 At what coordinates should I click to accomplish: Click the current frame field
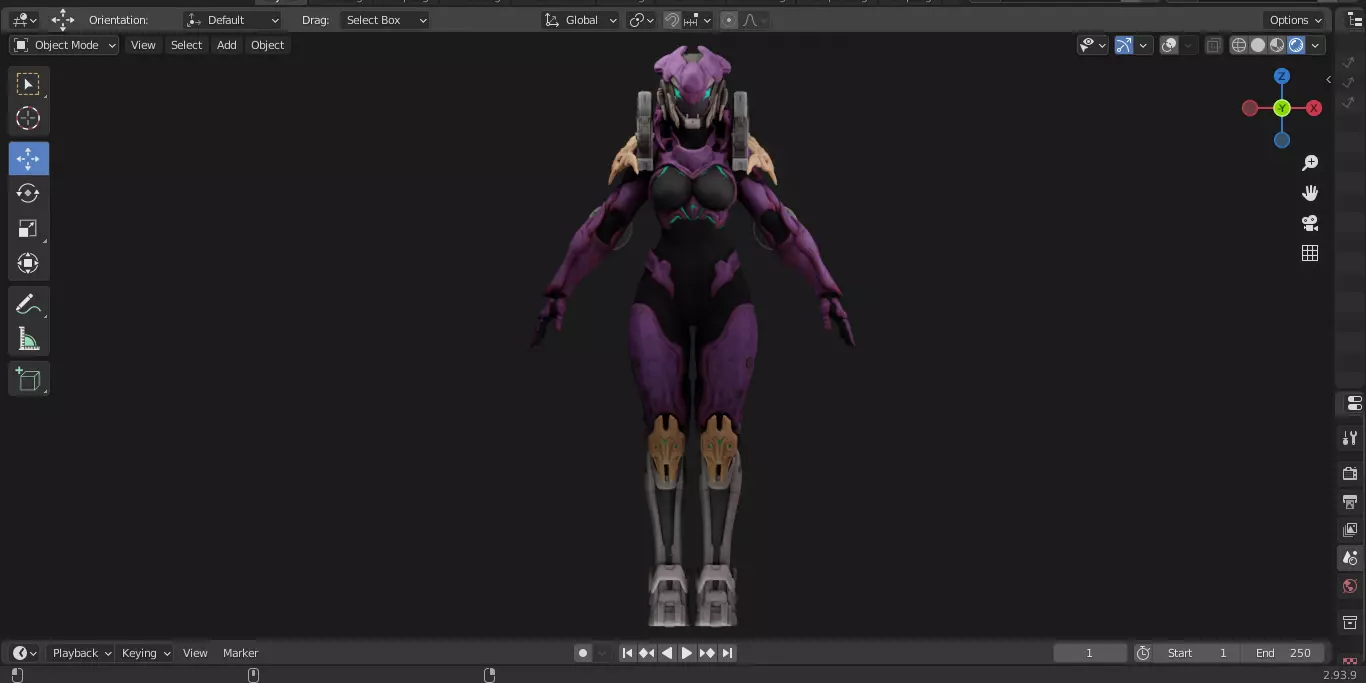point(1089,653)
